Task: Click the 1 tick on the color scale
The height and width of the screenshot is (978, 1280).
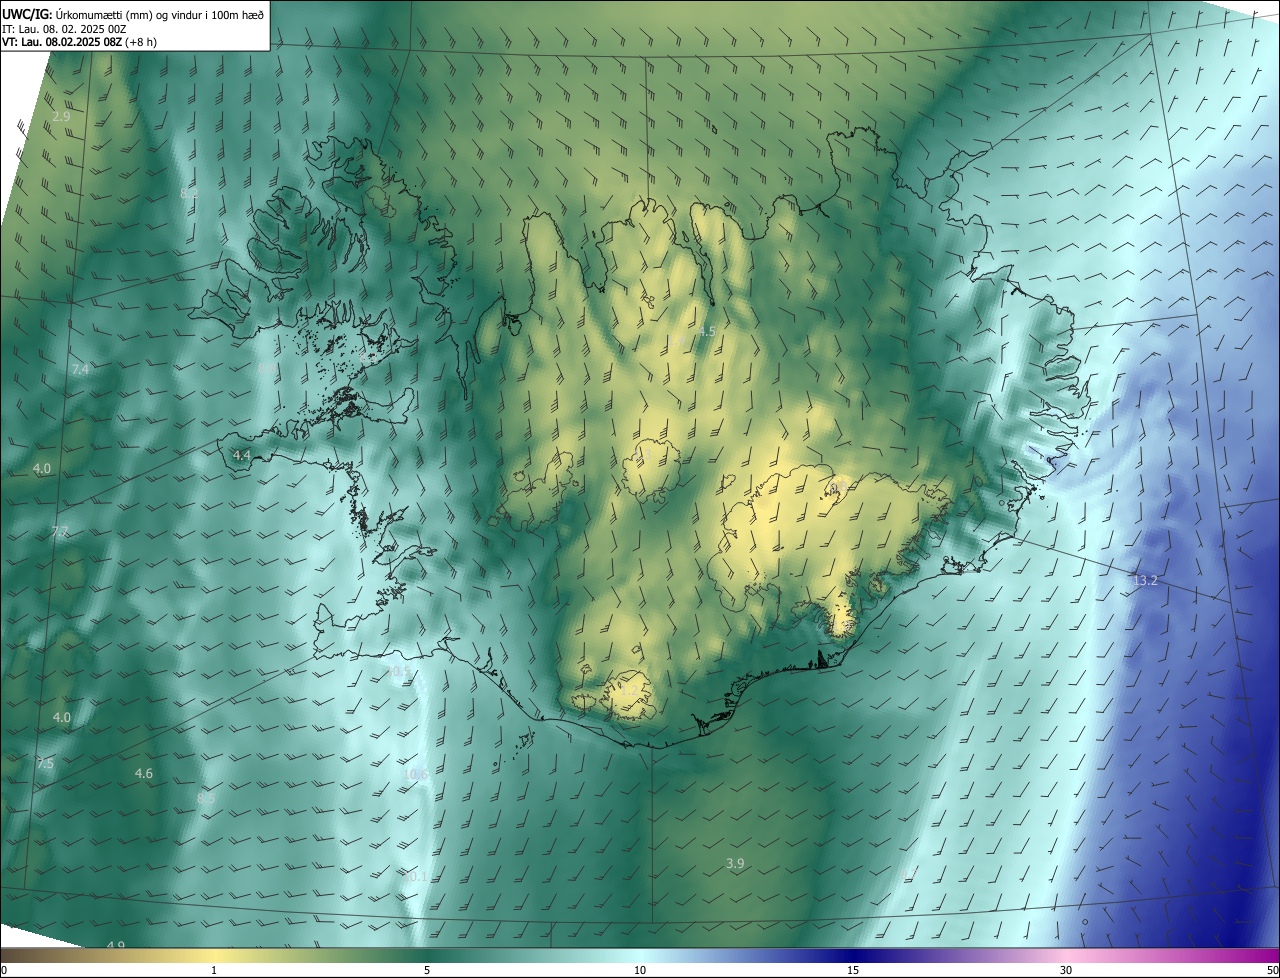Action: point(214,970)
